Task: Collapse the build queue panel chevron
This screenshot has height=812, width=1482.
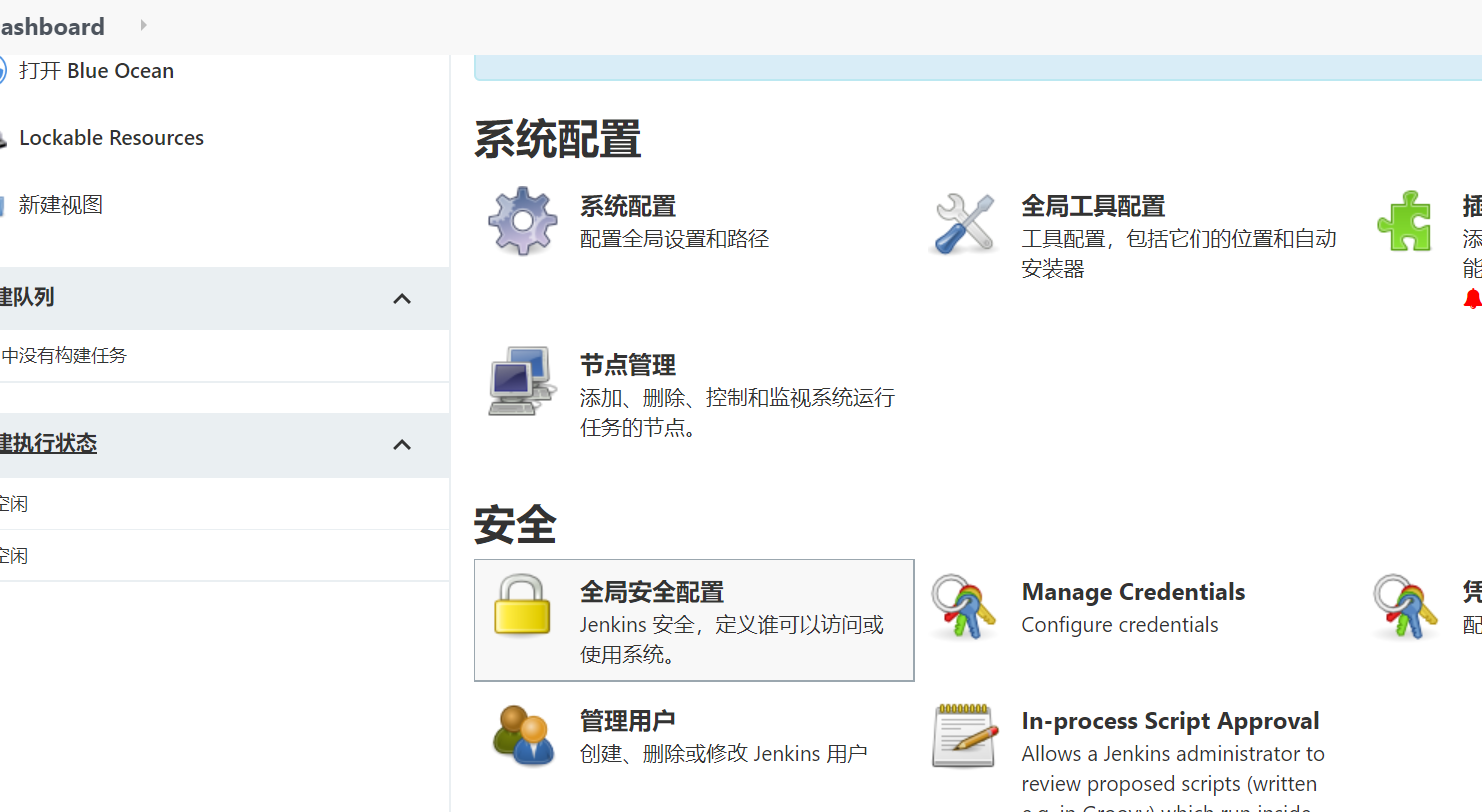Action: [402, 298]
